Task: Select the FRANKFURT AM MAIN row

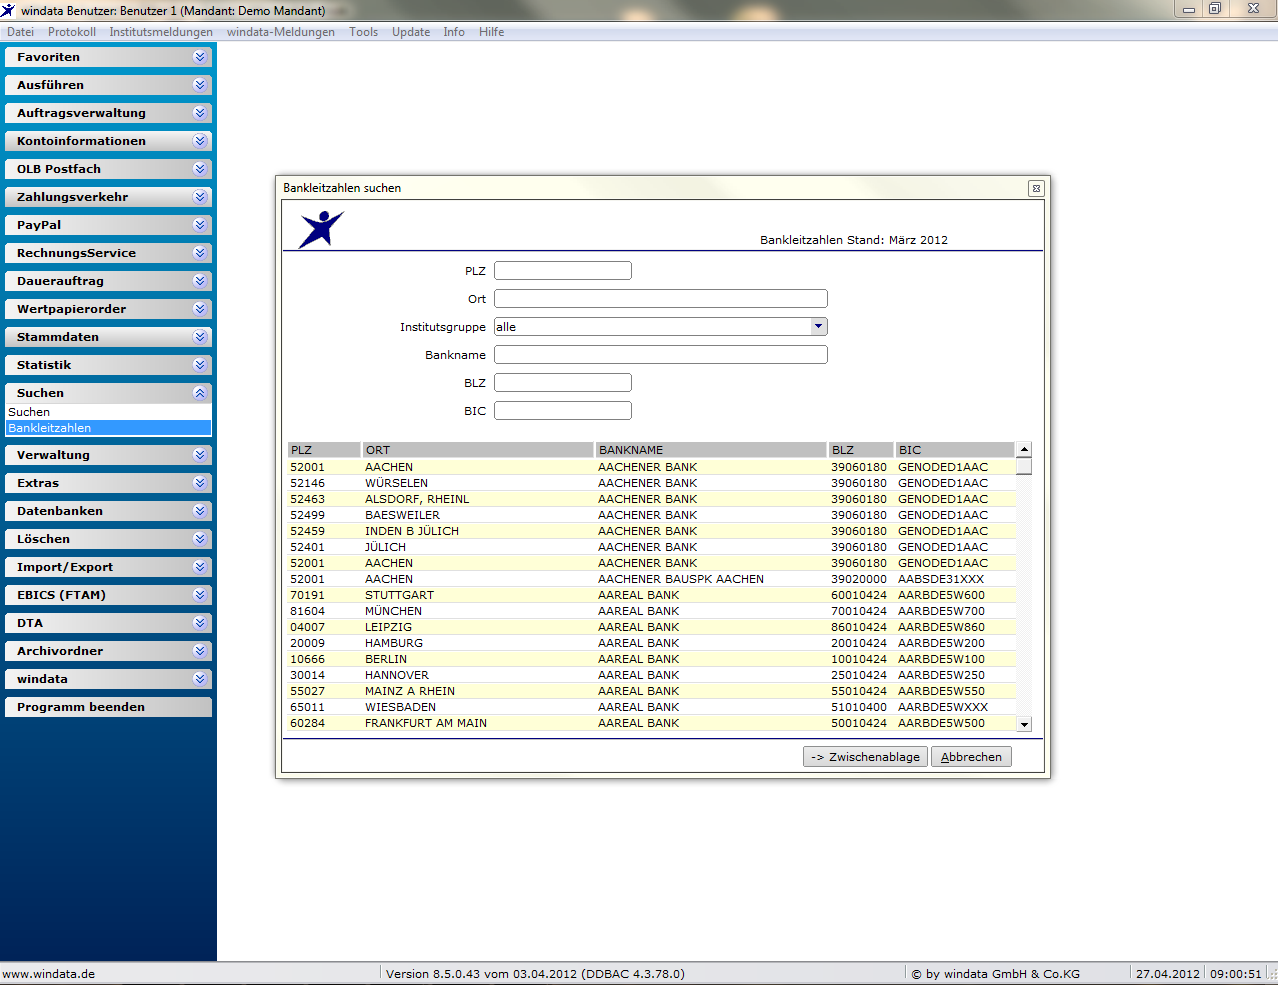Action: (x=652, y=723)
